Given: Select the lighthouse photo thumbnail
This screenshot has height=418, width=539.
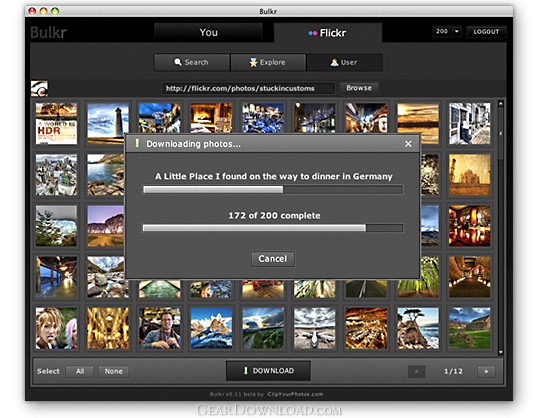Looking at the screenshot, I should (108, 124).
